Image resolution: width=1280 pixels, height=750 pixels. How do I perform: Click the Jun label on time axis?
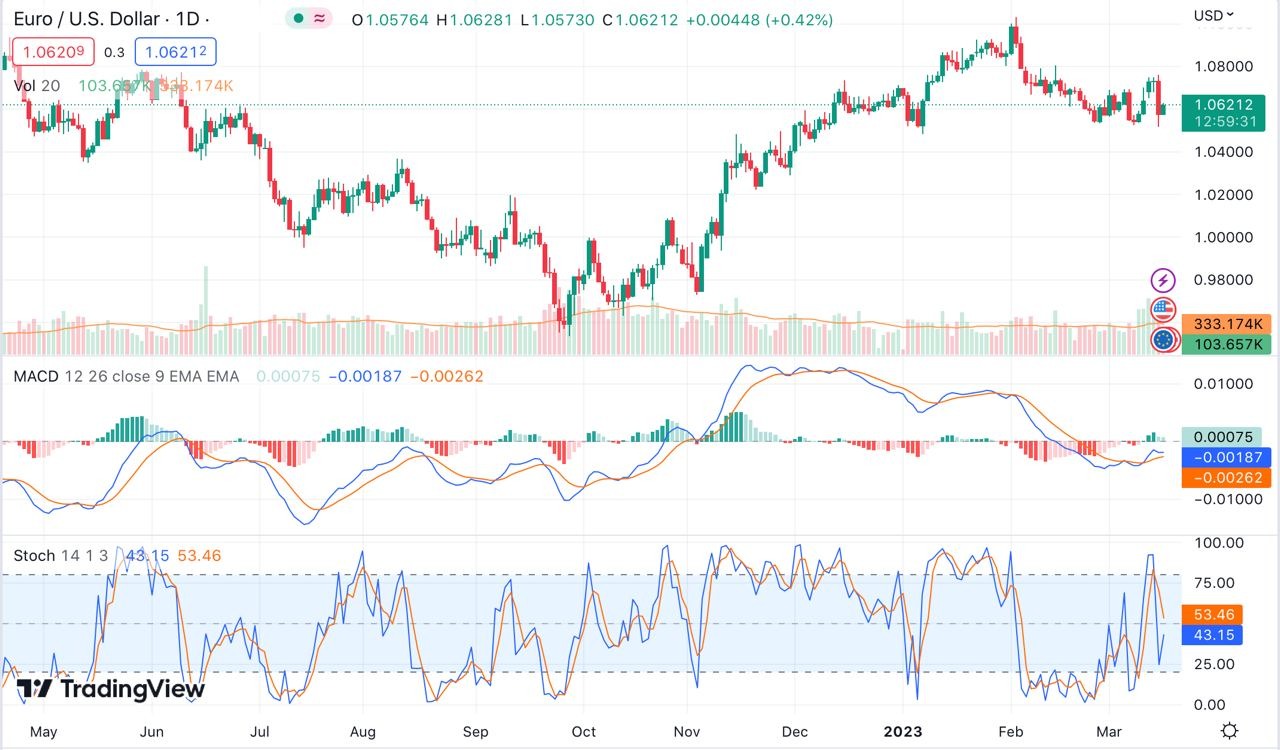[151, 732]
